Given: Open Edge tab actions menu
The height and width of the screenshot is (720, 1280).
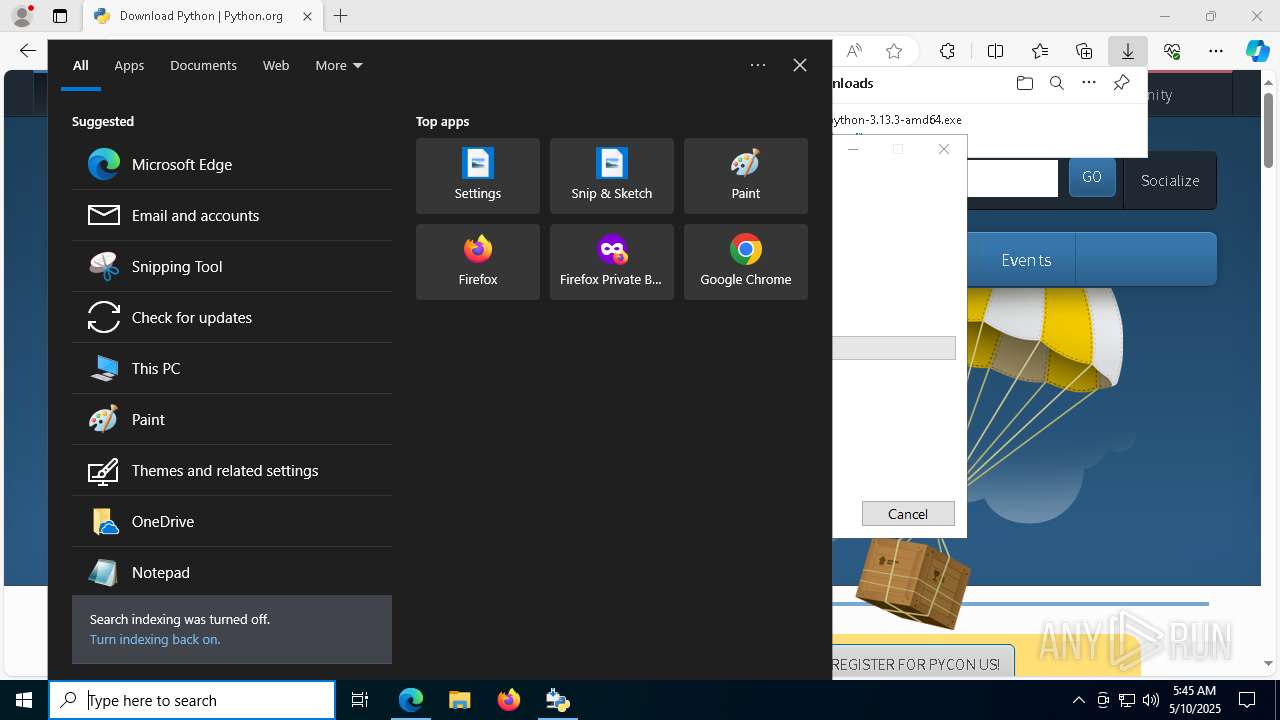Looking at the screenshot, I should point(60,16).
